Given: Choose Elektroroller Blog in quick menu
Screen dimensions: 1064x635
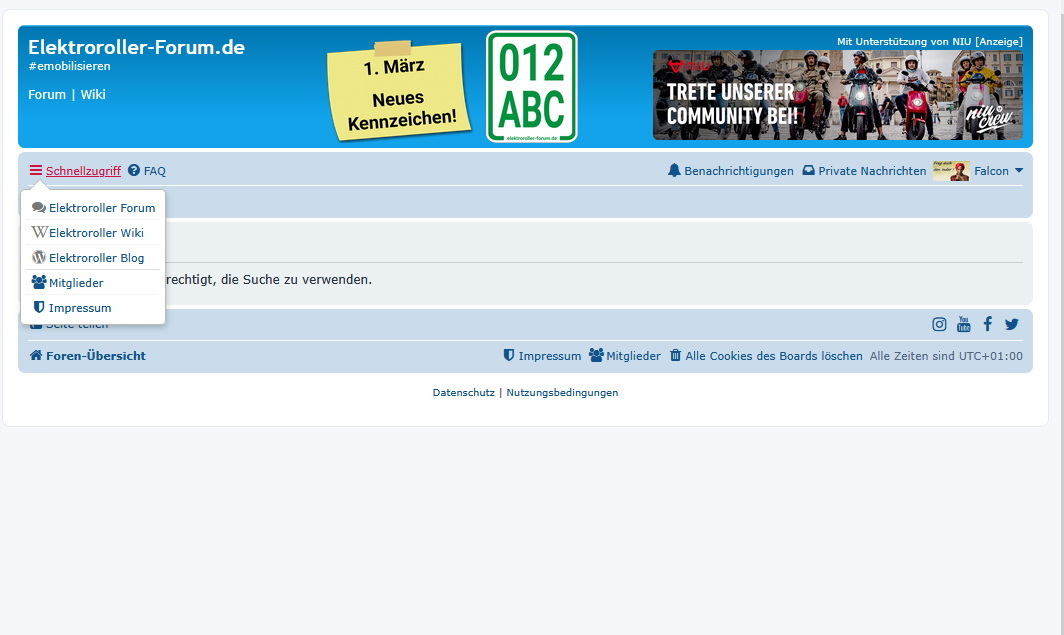Looking at the screenshot, I should tap(96, 258).
